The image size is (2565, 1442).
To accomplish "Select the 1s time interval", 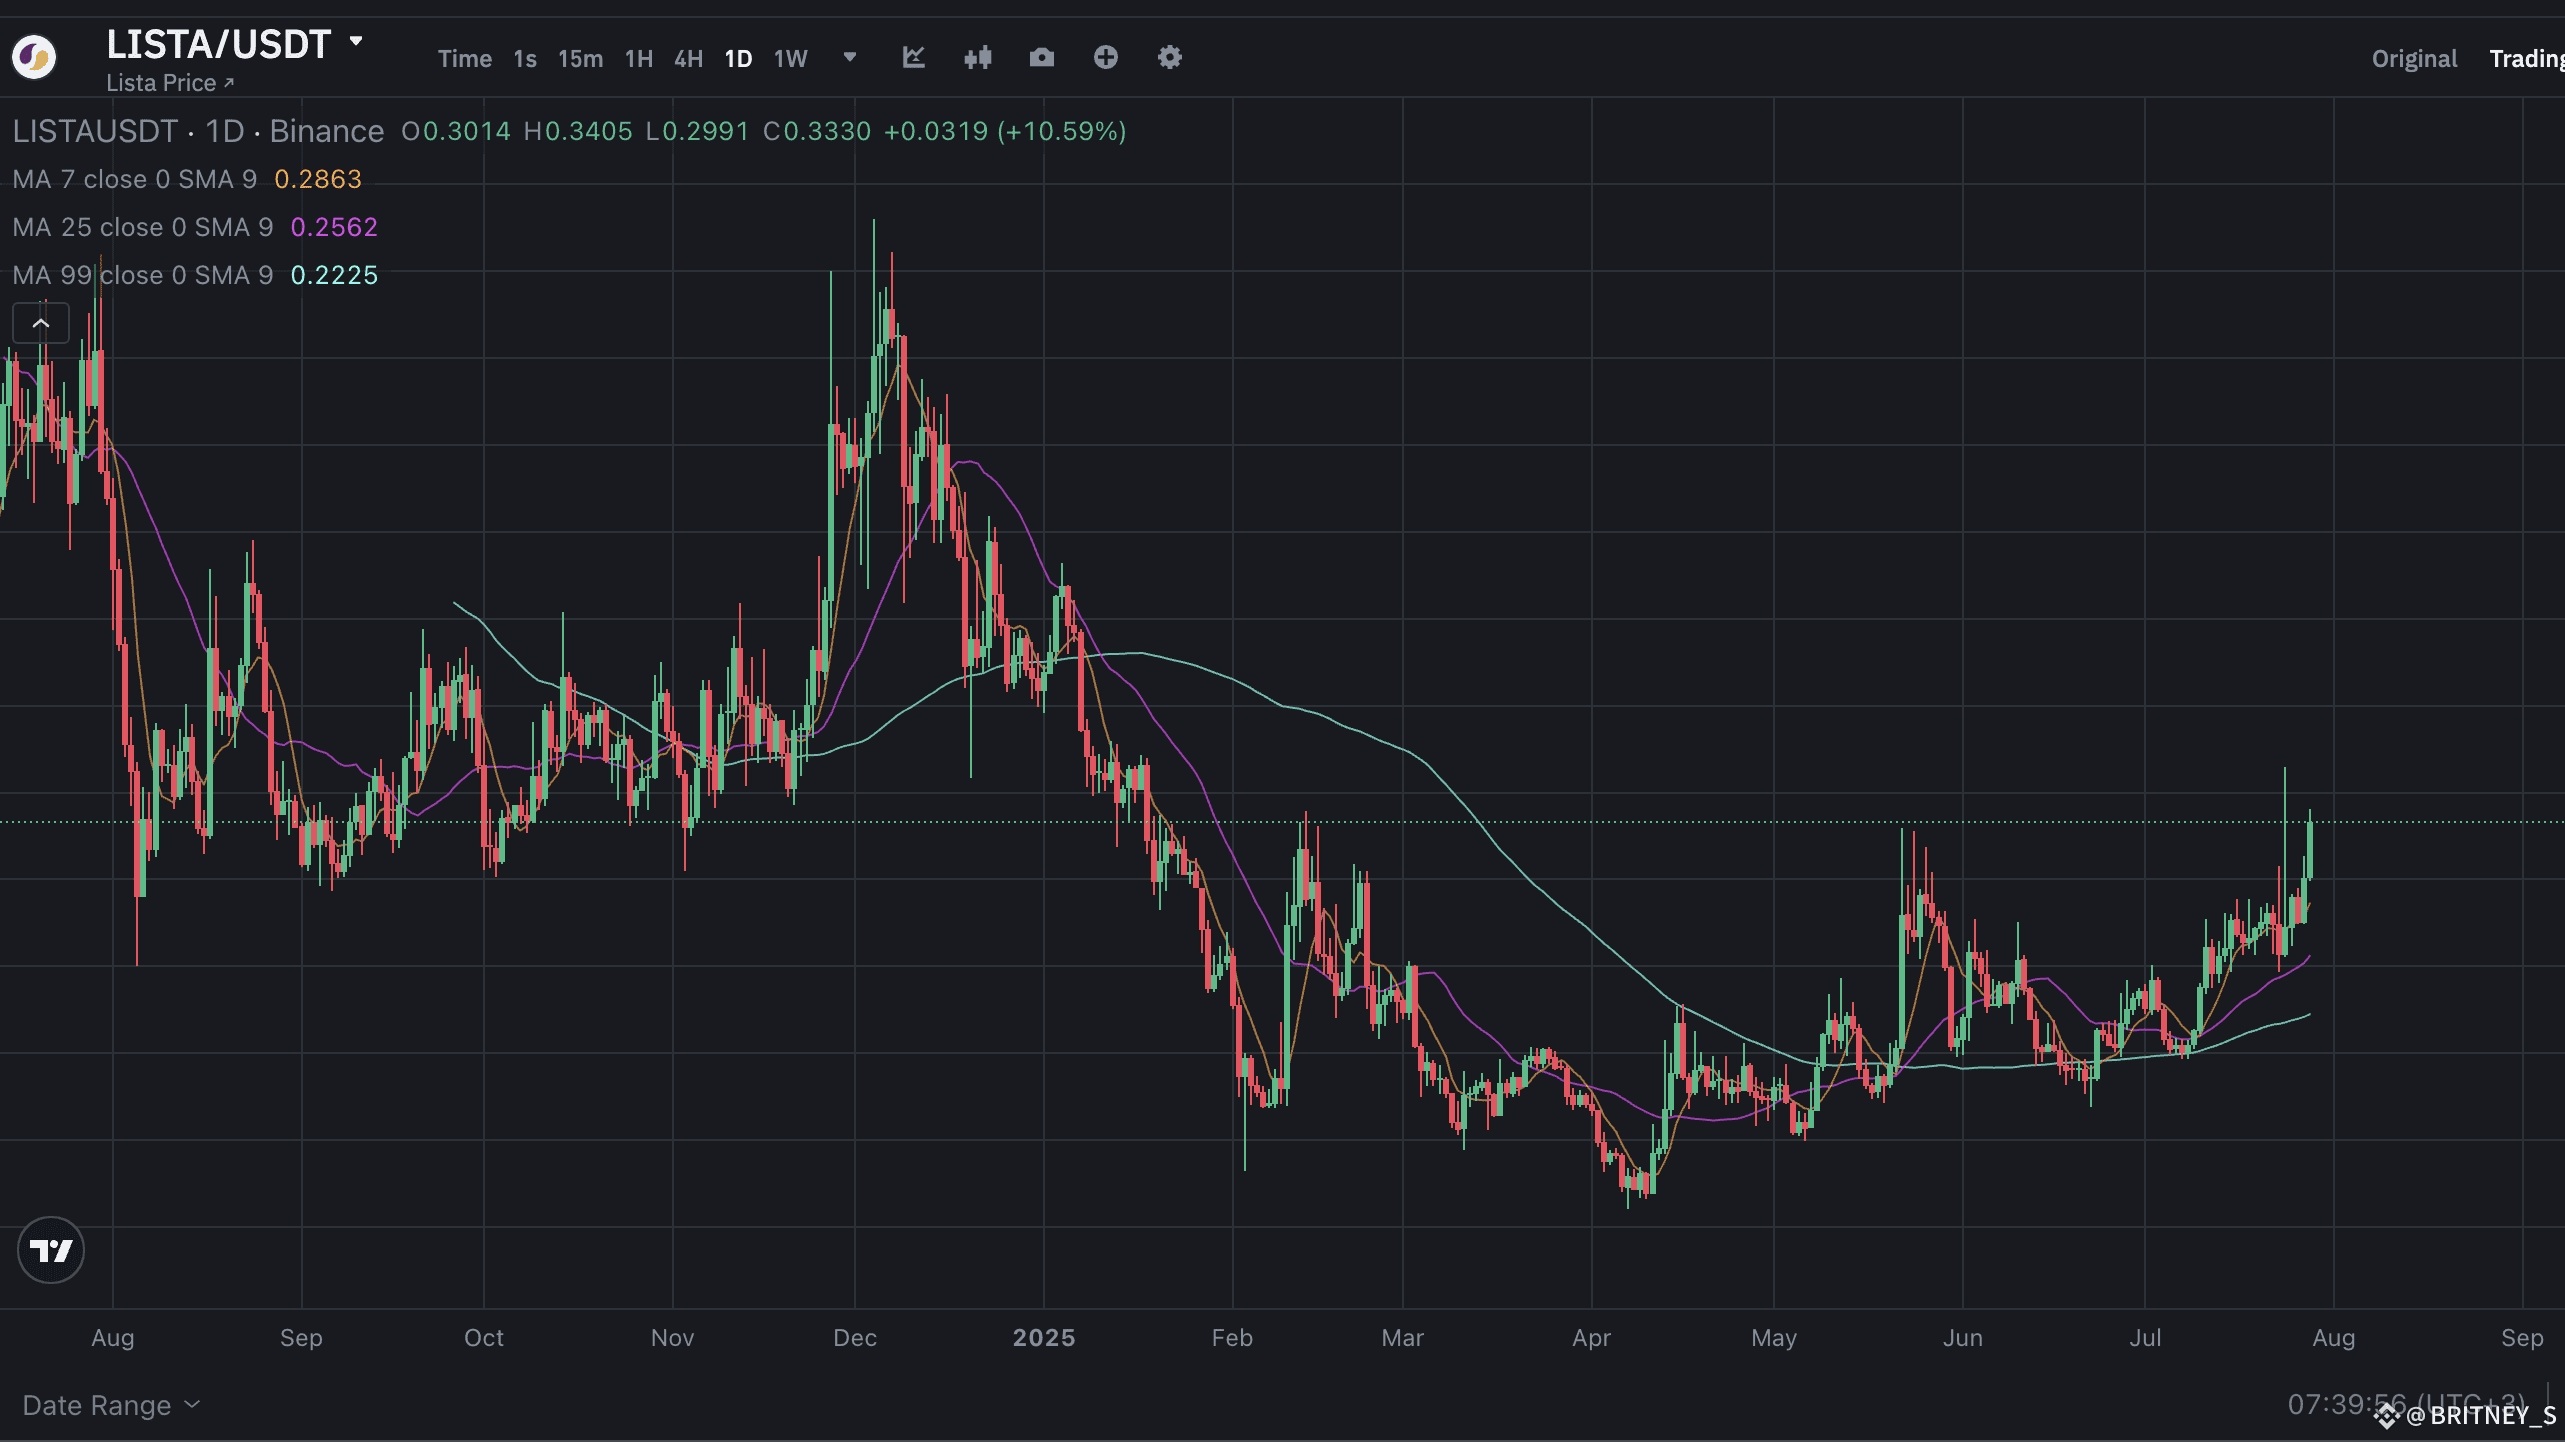I will pos(525,59).
